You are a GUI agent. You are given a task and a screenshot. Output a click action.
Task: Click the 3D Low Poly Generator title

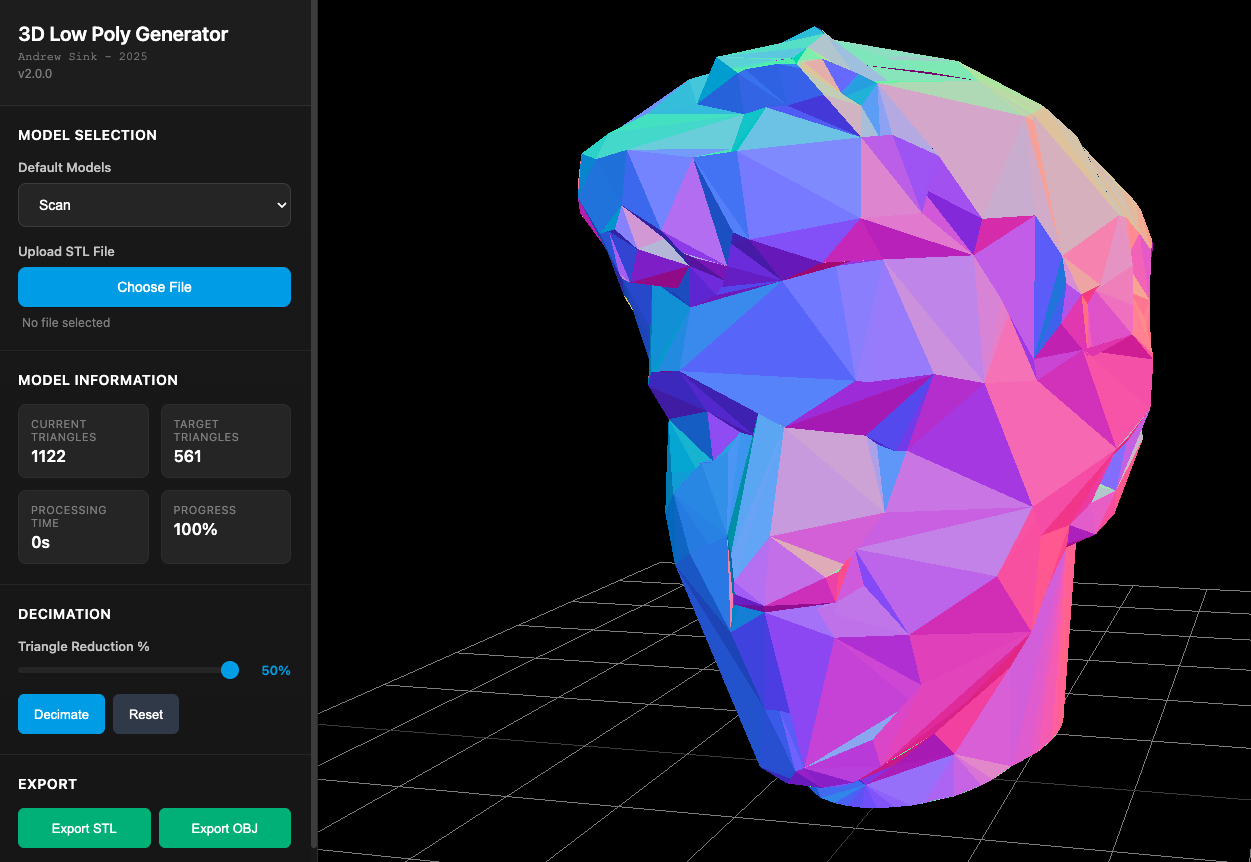[x=123, y=33]
